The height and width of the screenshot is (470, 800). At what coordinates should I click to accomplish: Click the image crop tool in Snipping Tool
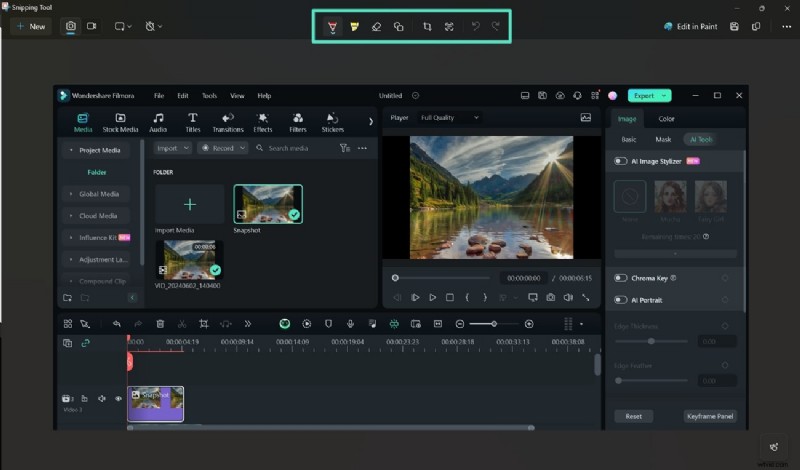click(427, 26)
